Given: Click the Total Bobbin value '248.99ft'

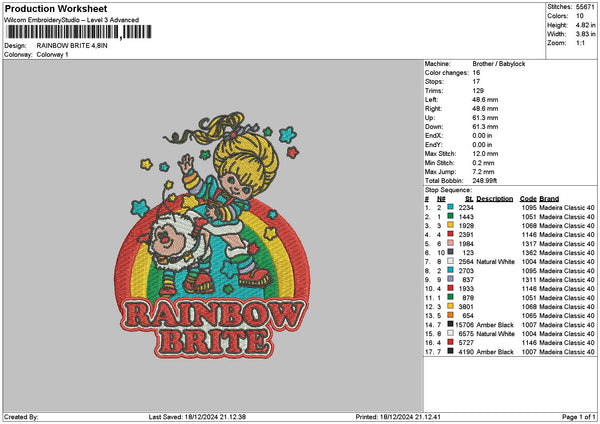Looking at the screenshot, I should pos(484,181).
